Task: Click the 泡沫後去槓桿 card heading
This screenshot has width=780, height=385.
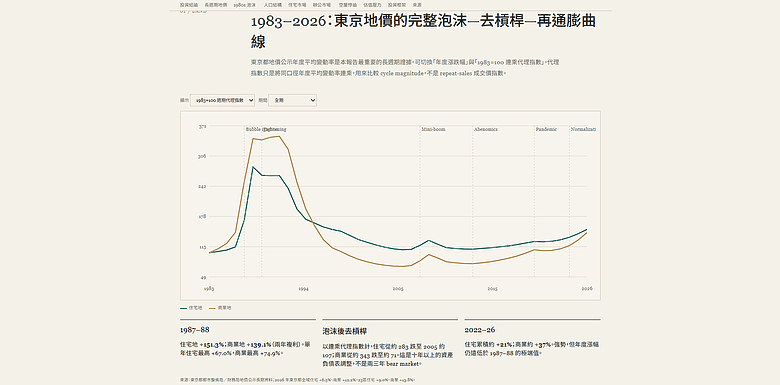Action: pos(345,331)
